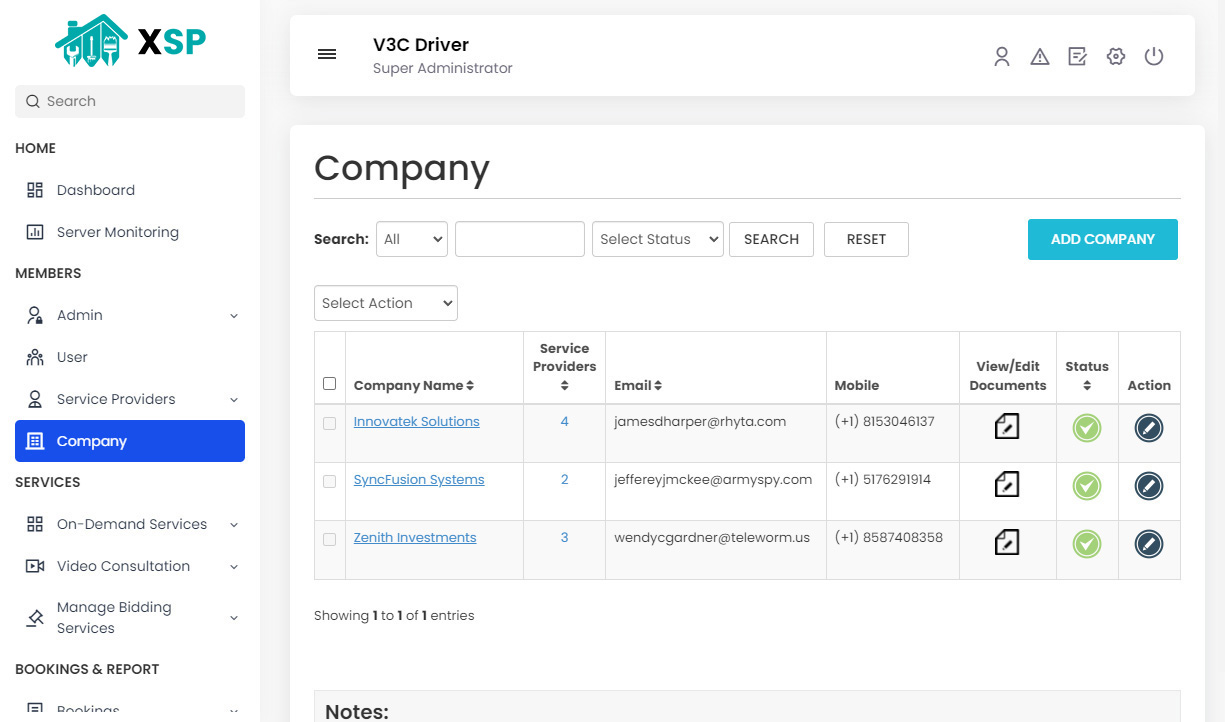Toggle the select-all checkbox in table header
This screenshot has width=1225, height=722.
point(329,383)
